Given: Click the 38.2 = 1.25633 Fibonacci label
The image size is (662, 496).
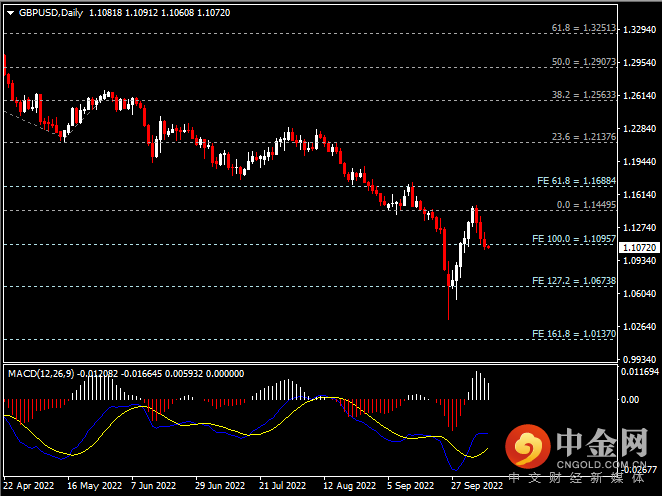Looking at the screenshot, I should pos(583,95).
